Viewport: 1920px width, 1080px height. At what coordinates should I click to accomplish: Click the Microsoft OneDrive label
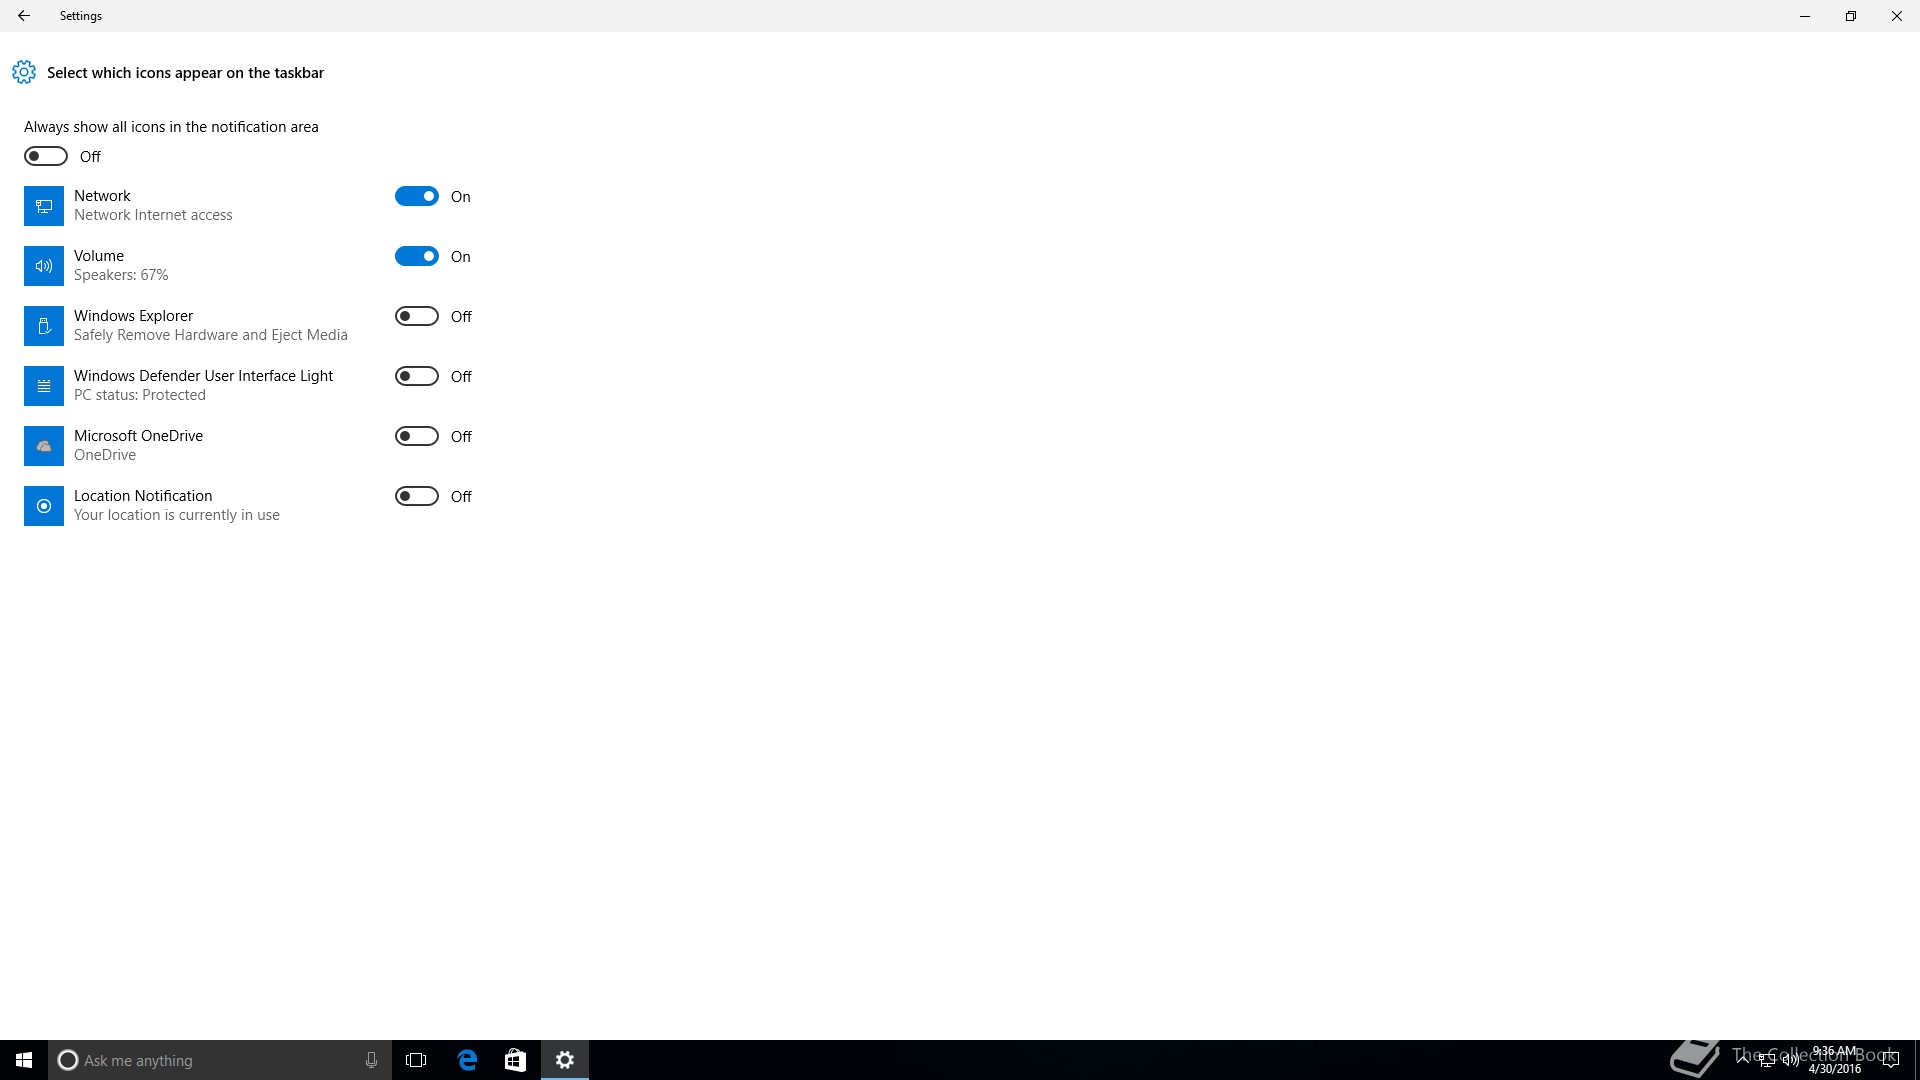click(x=138, y=436)
